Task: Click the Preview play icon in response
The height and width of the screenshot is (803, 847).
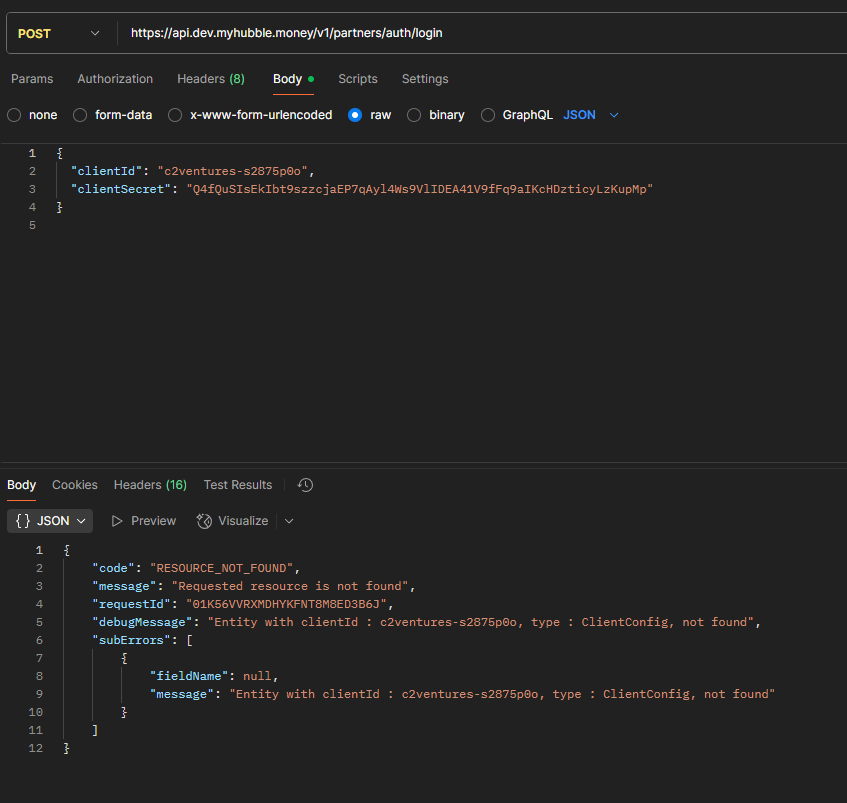Action: (118, 521)
